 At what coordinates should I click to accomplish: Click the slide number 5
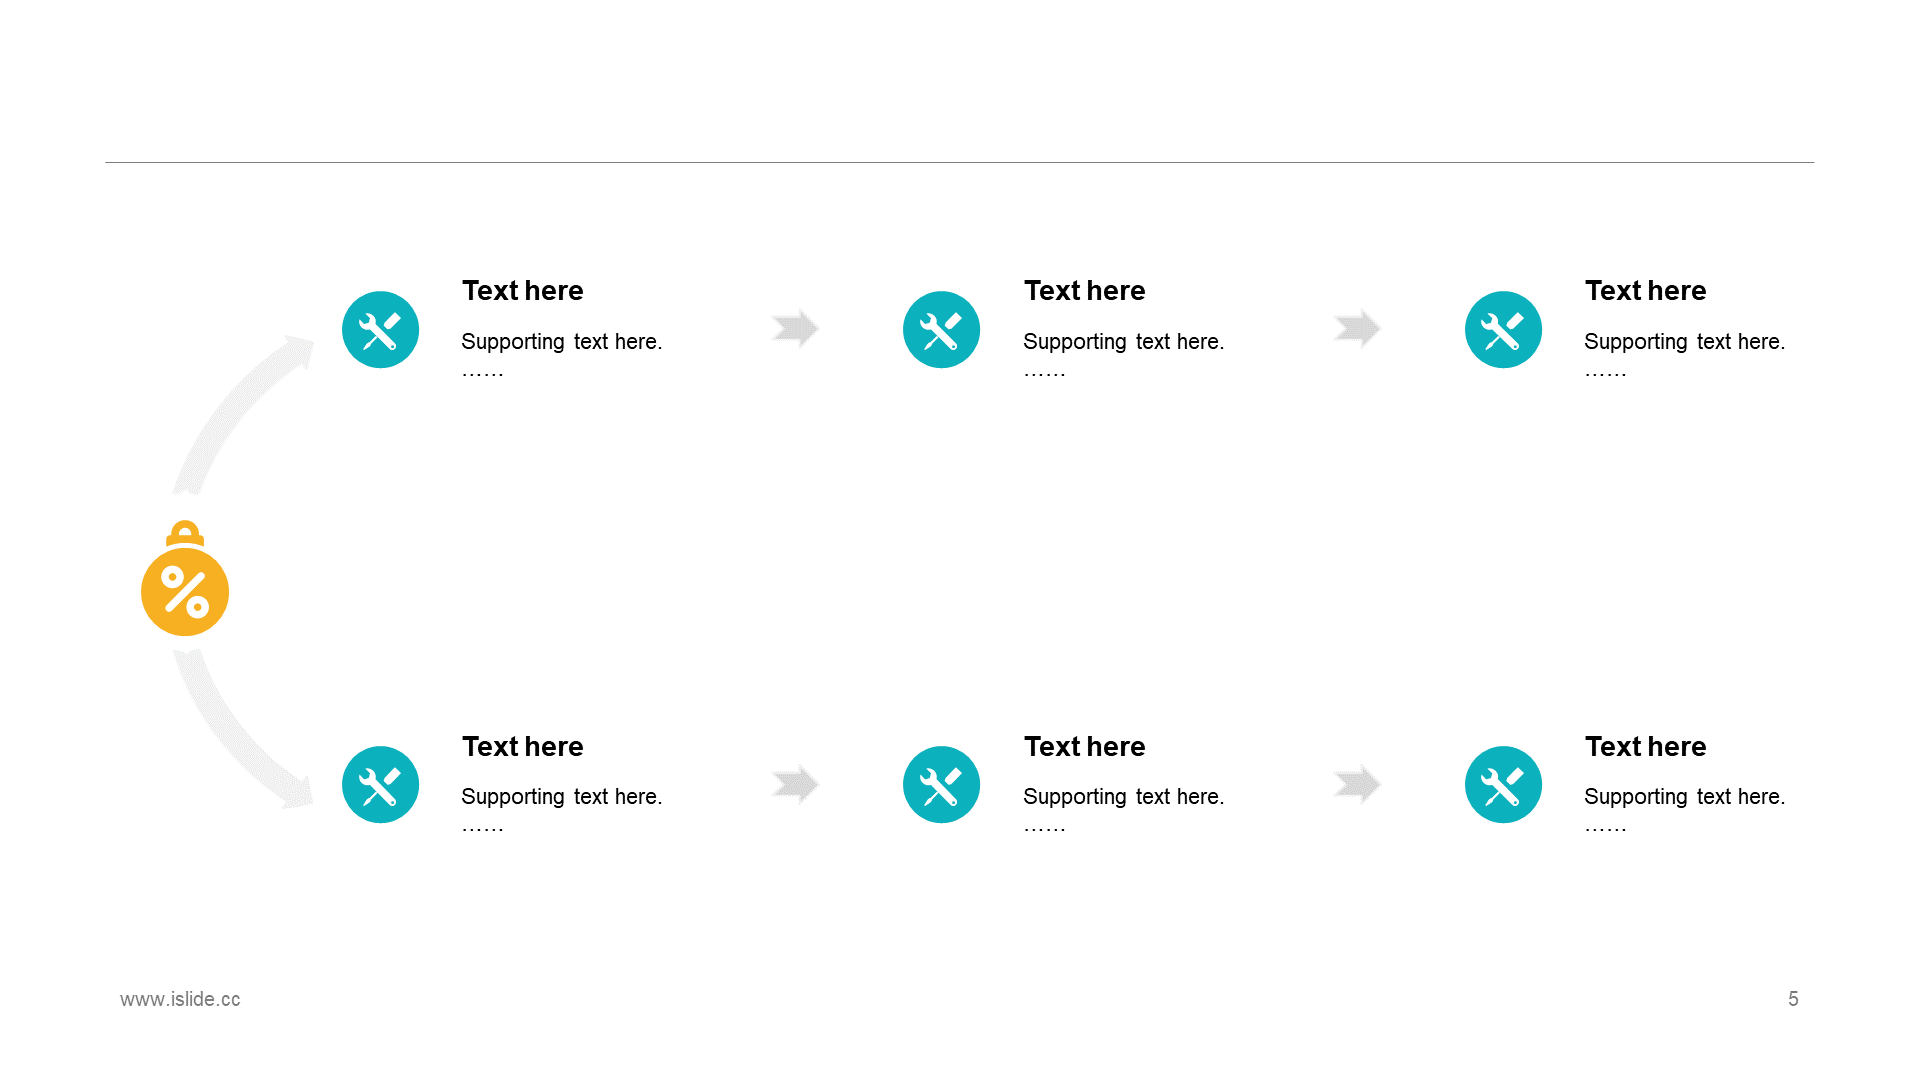(x=1793, y=999)
